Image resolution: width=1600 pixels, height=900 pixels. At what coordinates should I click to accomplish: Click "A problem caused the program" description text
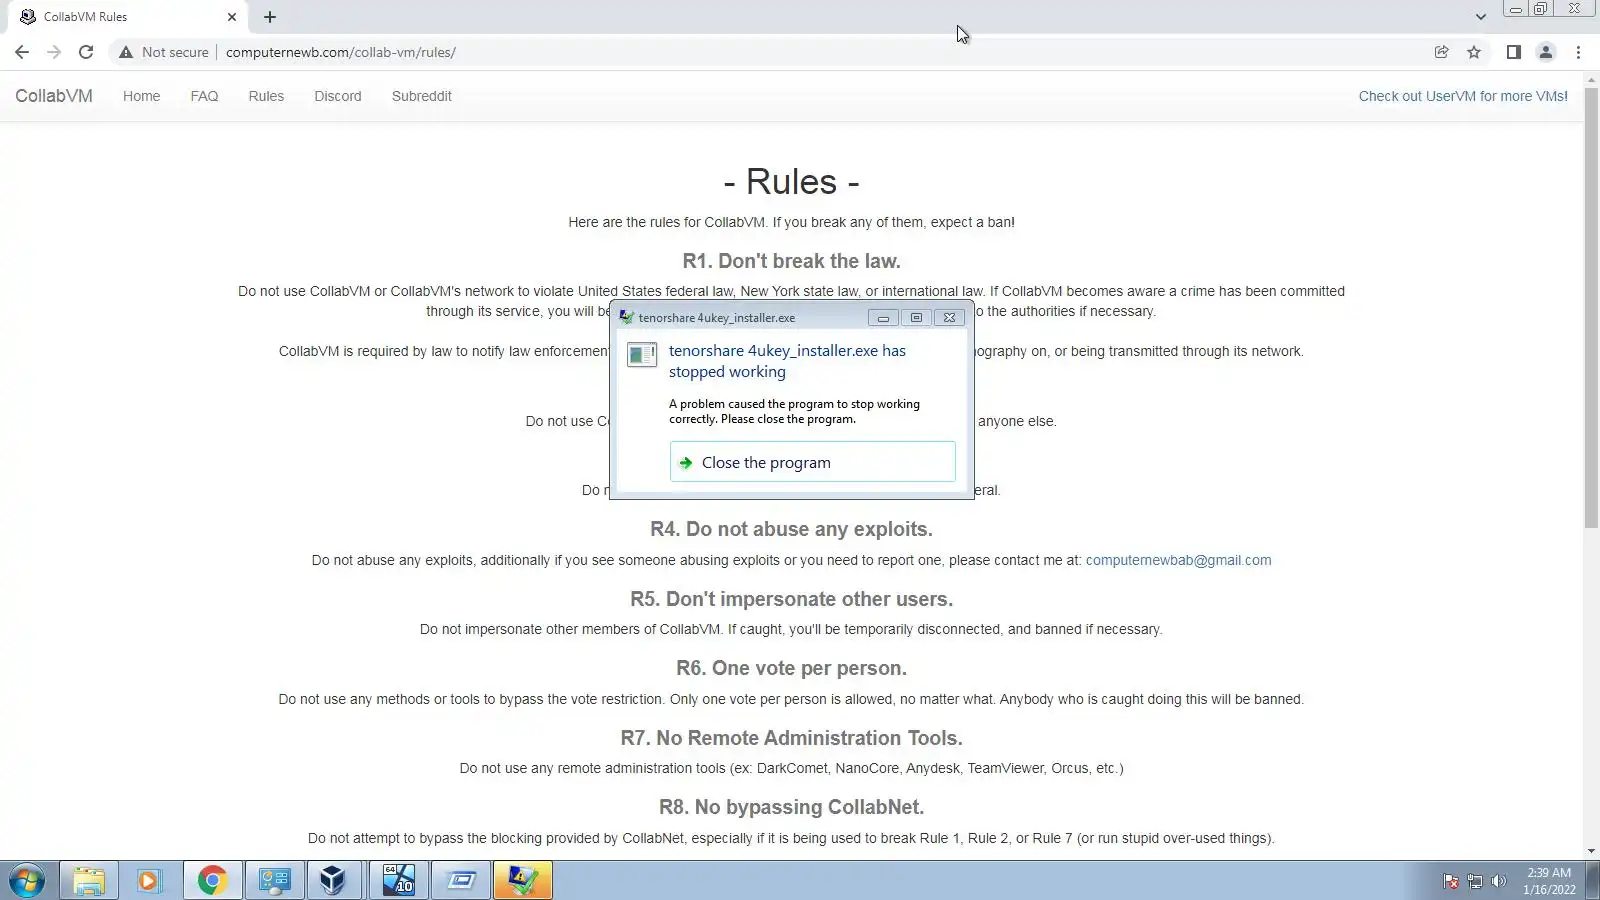click(x=794, y=411)
